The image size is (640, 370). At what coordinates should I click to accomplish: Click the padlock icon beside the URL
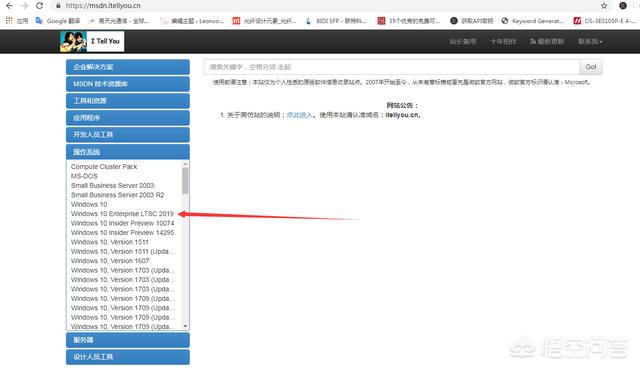tap(58, 6)
